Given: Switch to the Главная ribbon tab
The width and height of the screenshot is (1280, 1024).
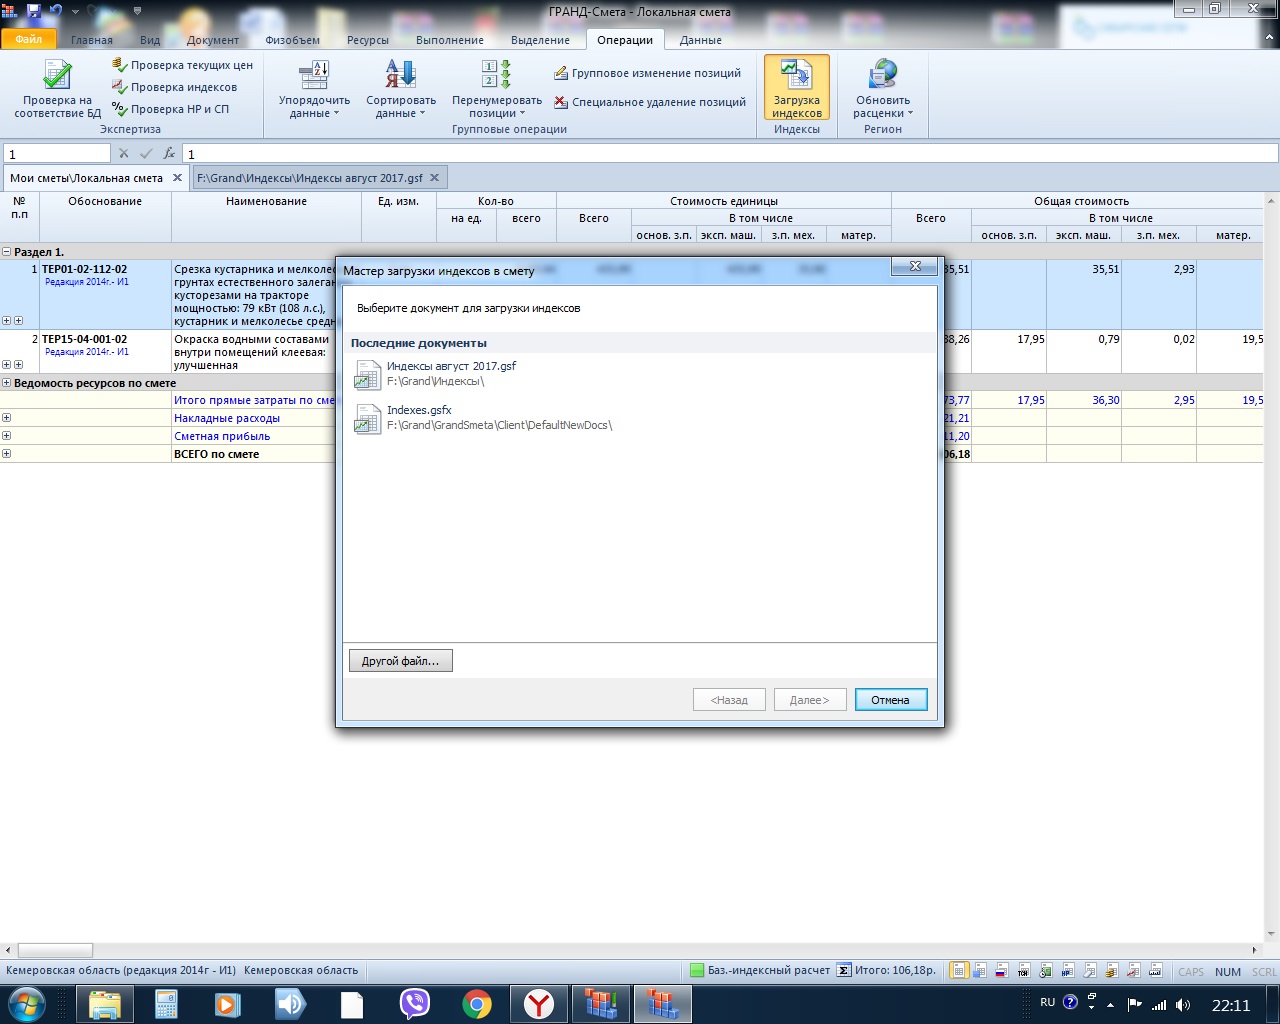Looking at the screenshot, I should (x=92, y=40).
